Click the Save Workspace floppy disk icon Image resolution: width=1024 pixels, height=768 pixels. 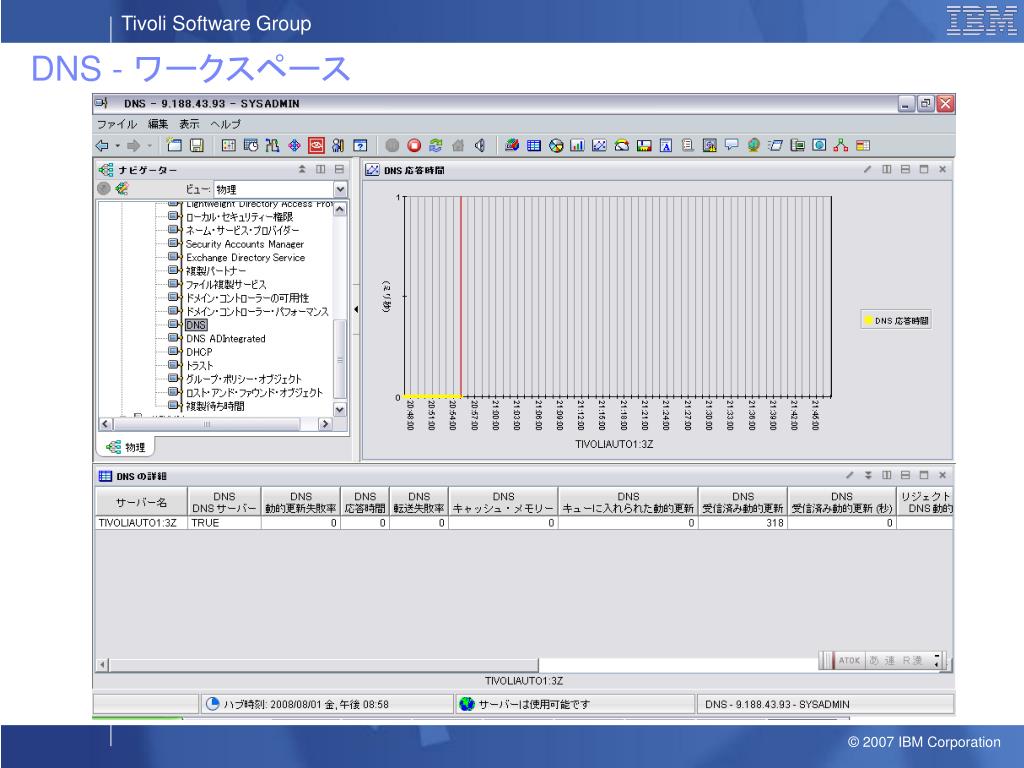click(197, 145)
